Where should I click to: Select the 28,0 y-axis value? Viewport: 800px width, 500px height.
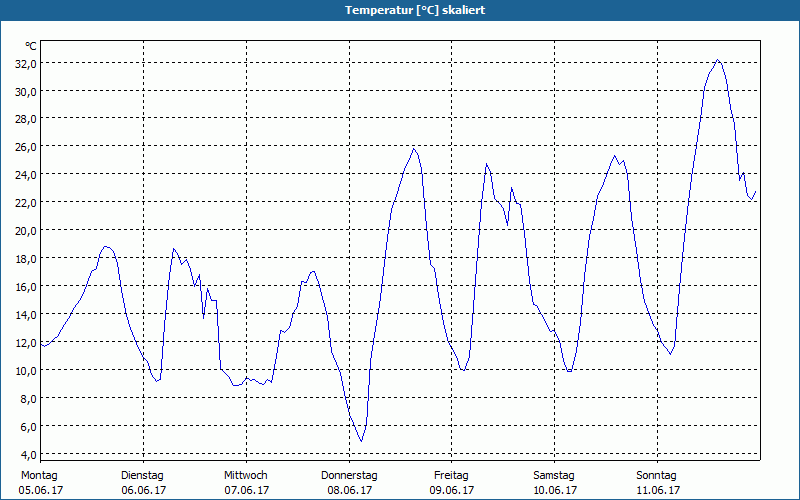[x=26, y=119]
